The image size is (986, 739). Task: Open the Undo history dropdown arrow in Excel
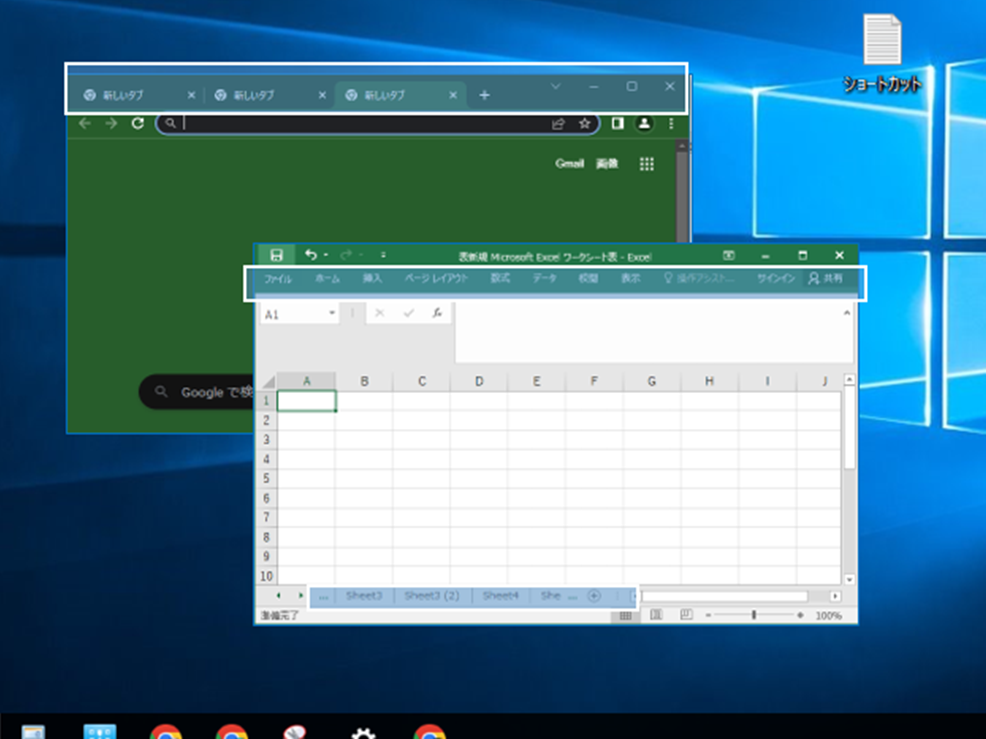click(326, 255)
